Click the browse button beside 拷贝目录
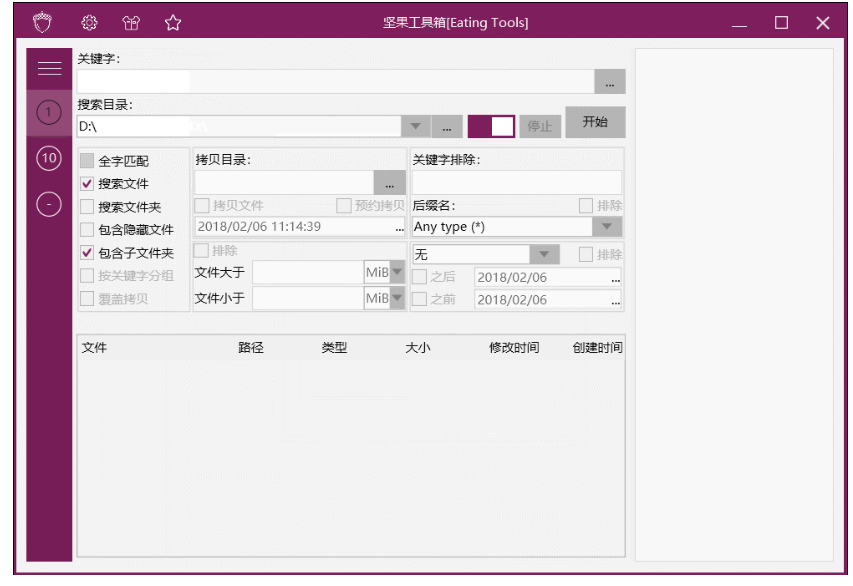Viewport: 853px width, 586px height. click(x=388, y=182)
